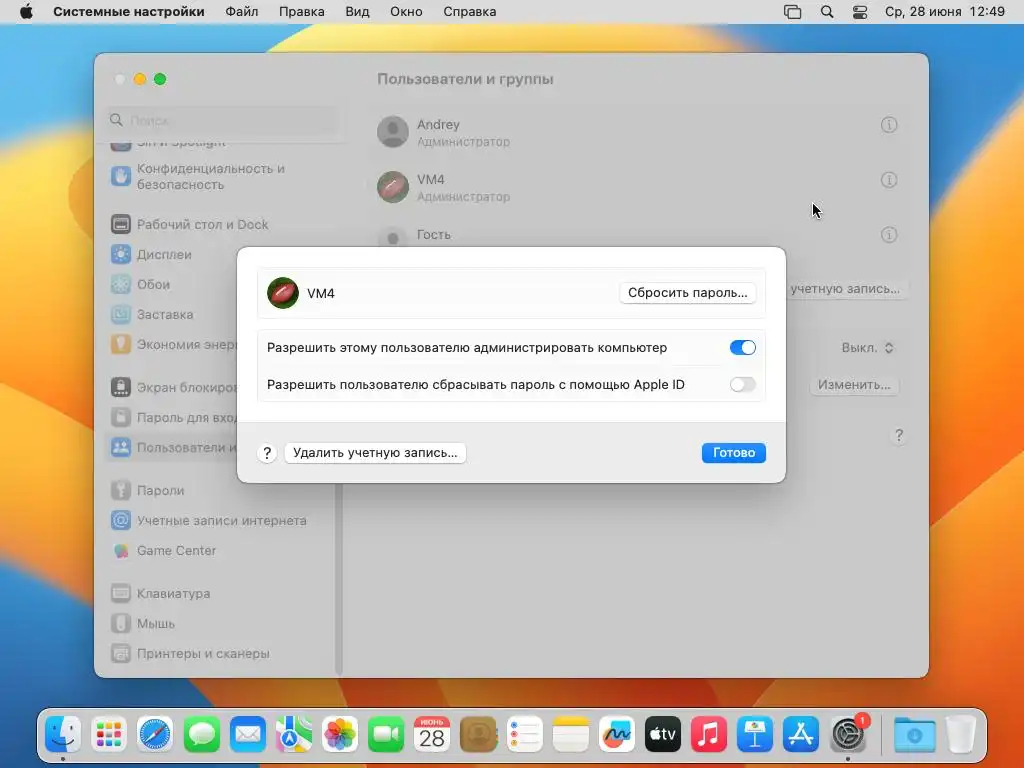Launch Safari from the Dock
The width and height of the screenshot is (1024, 768).
point(155,734)
